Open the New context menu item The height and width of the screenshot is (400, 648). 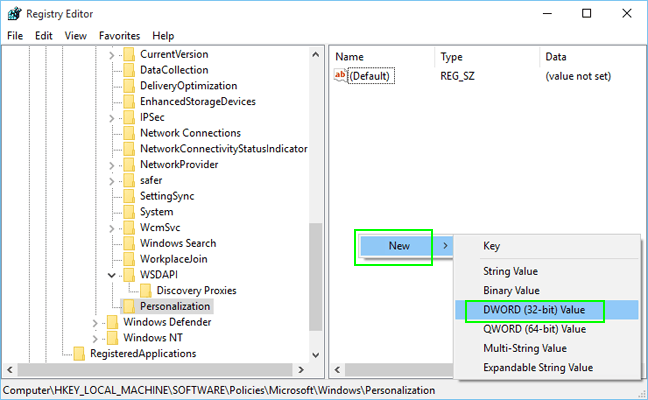pyautogui.click(x=399, y=246)
